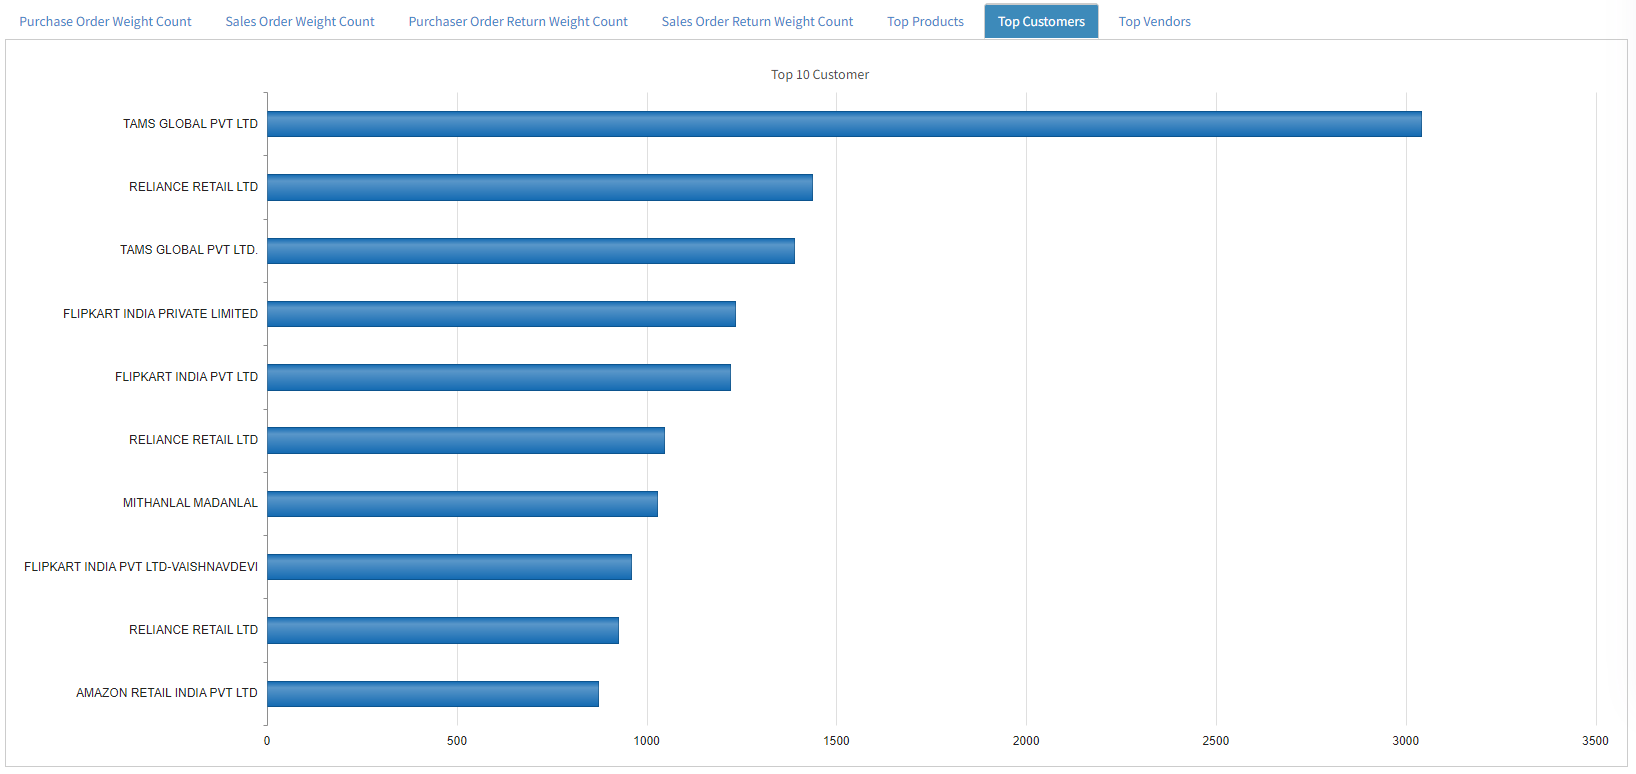1636x774 pixels.
Task: Click the 'TAMS GLOBAL PVT LTD' label without period
Action: (190, 124)
